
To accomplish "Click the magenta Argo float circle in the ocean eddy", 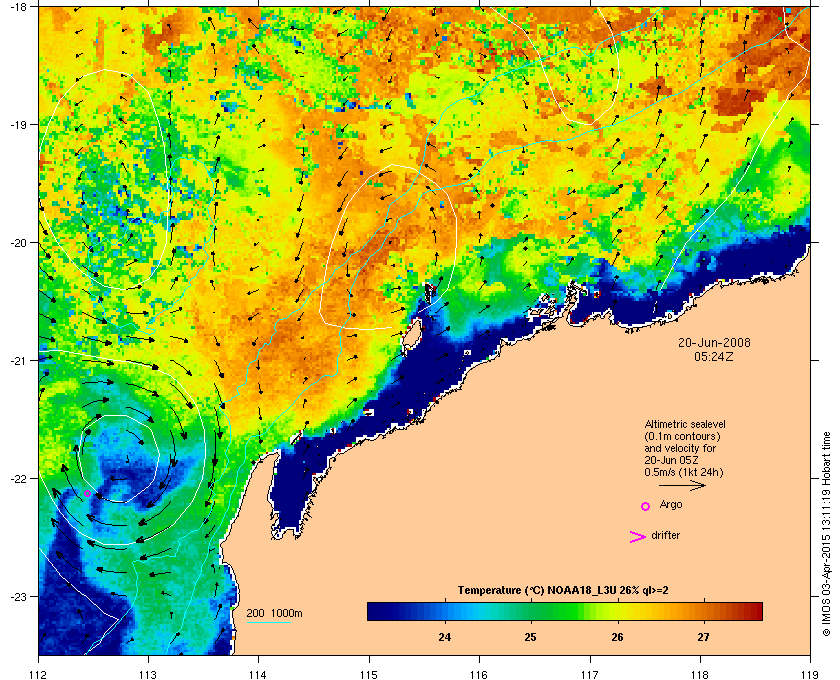I will 87,494.
